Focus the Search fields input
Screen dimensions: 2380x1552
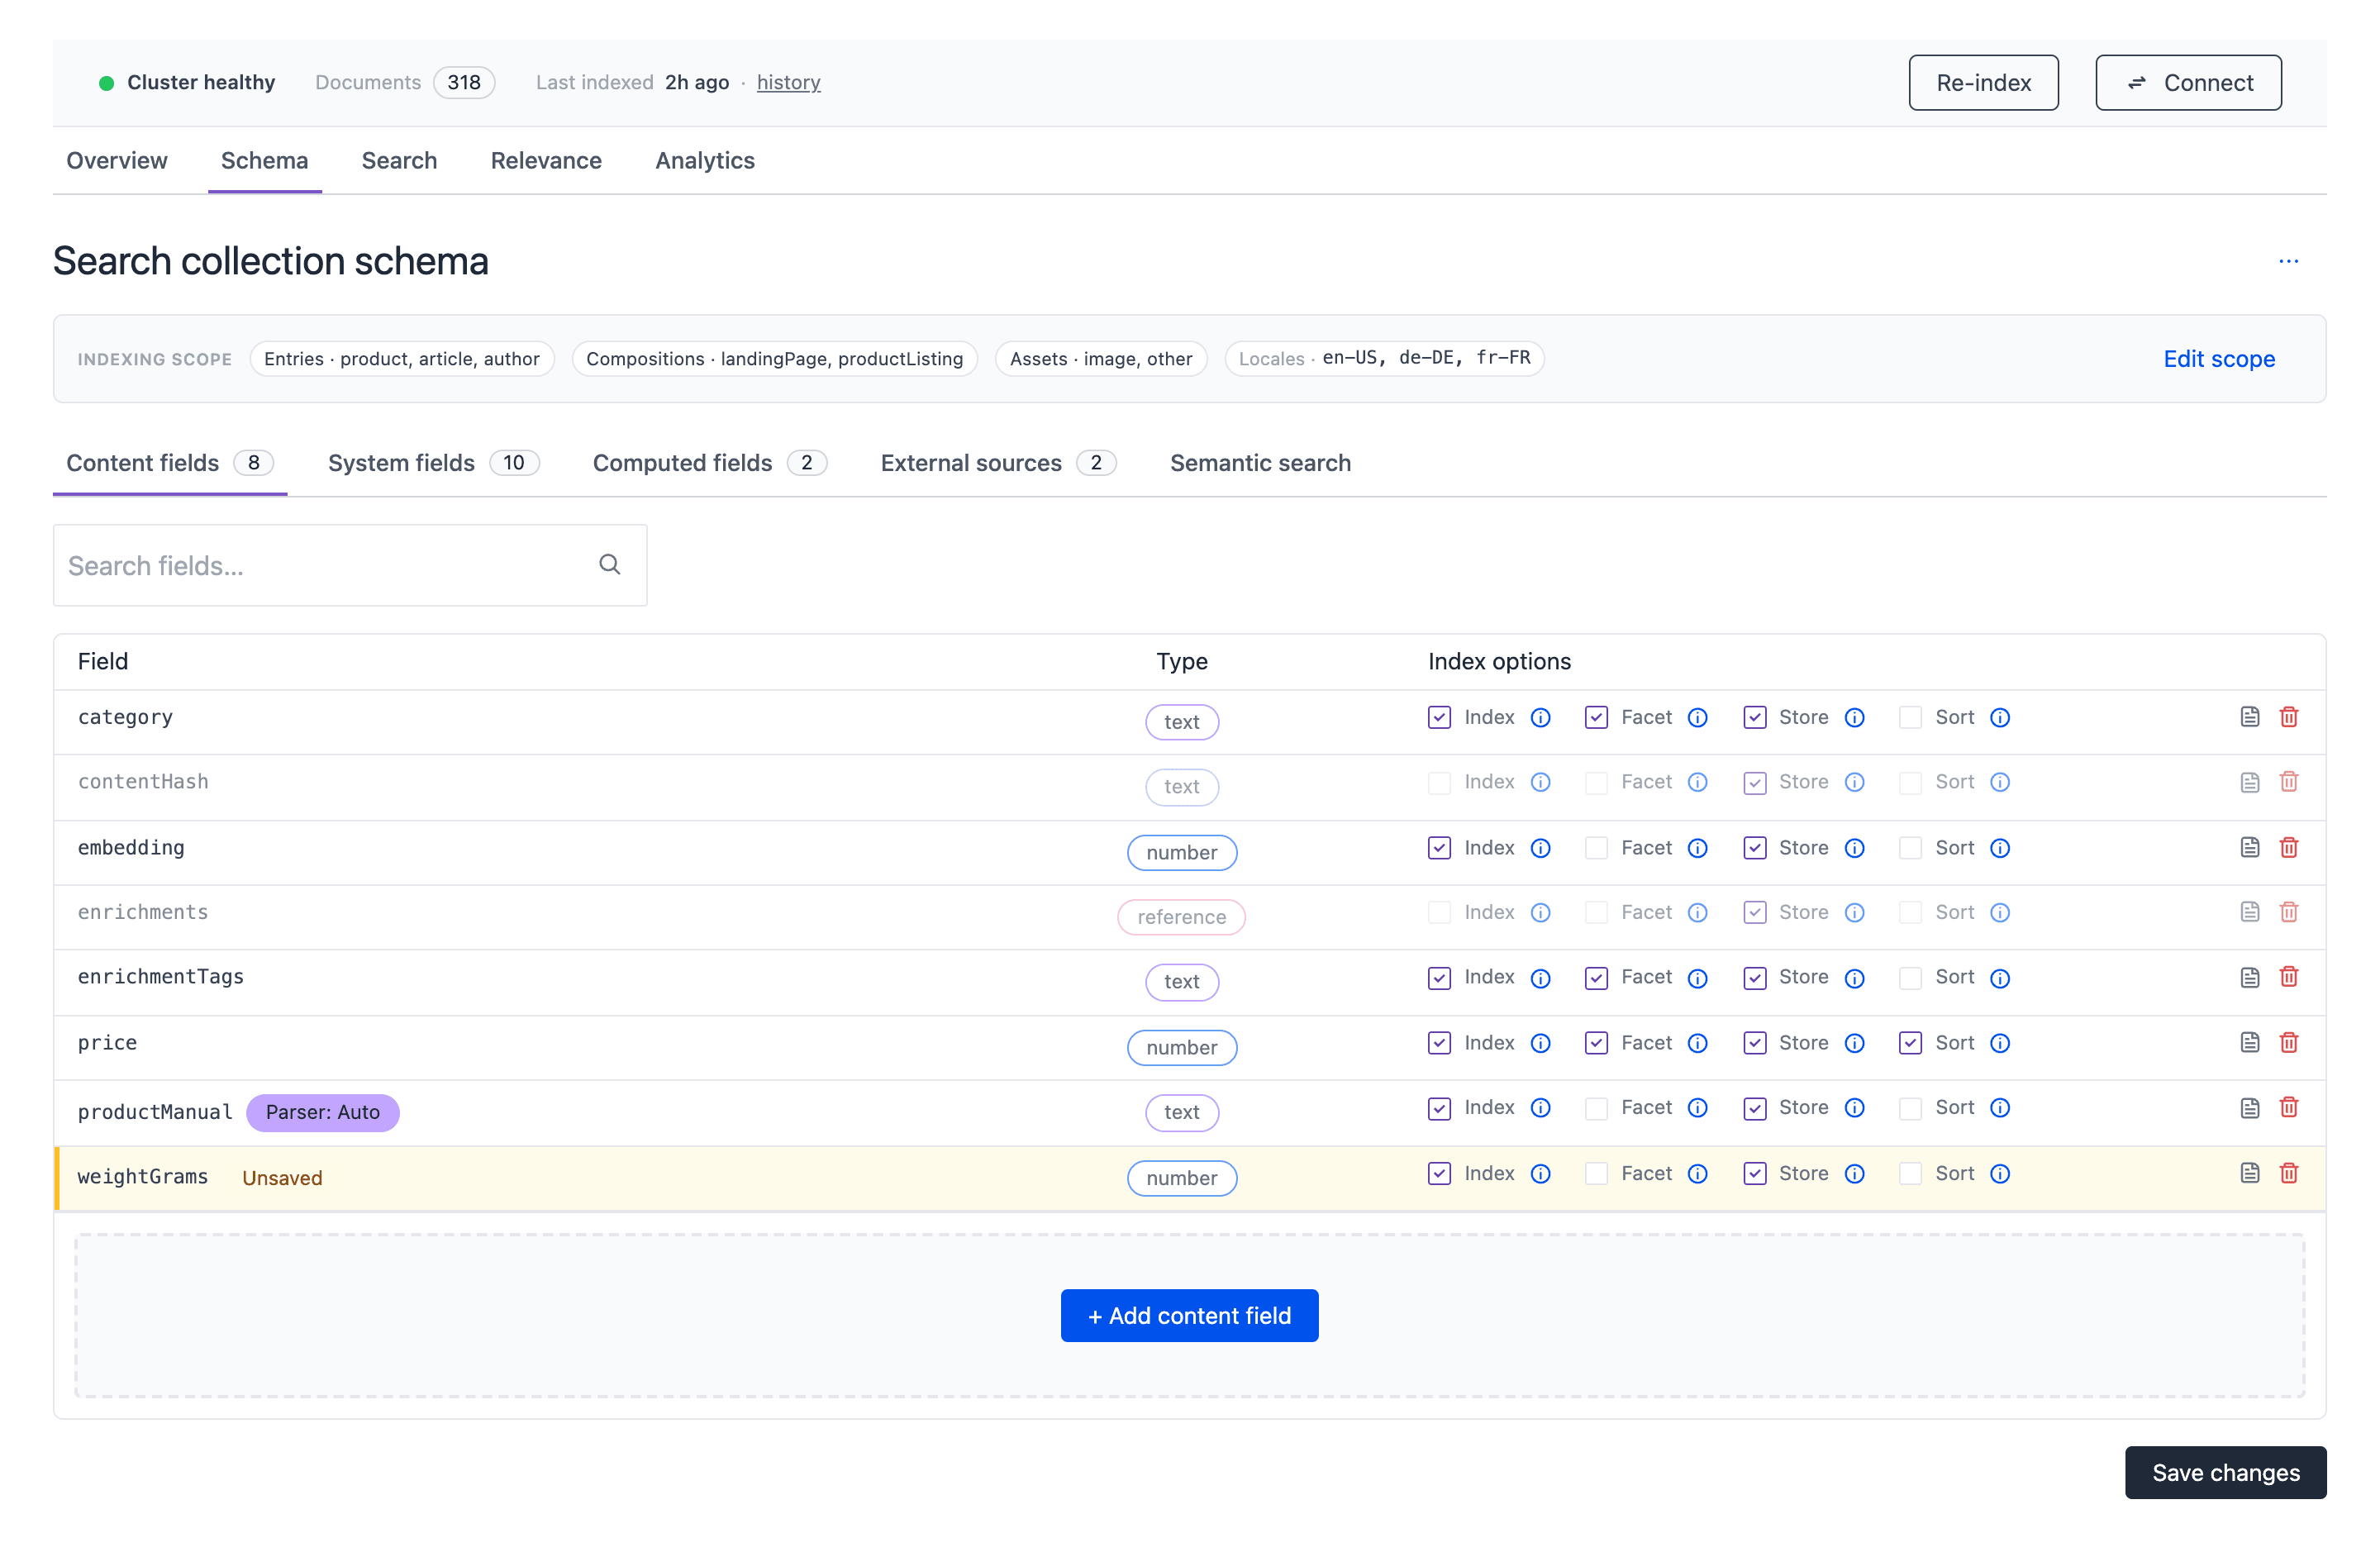pos(350,565)
